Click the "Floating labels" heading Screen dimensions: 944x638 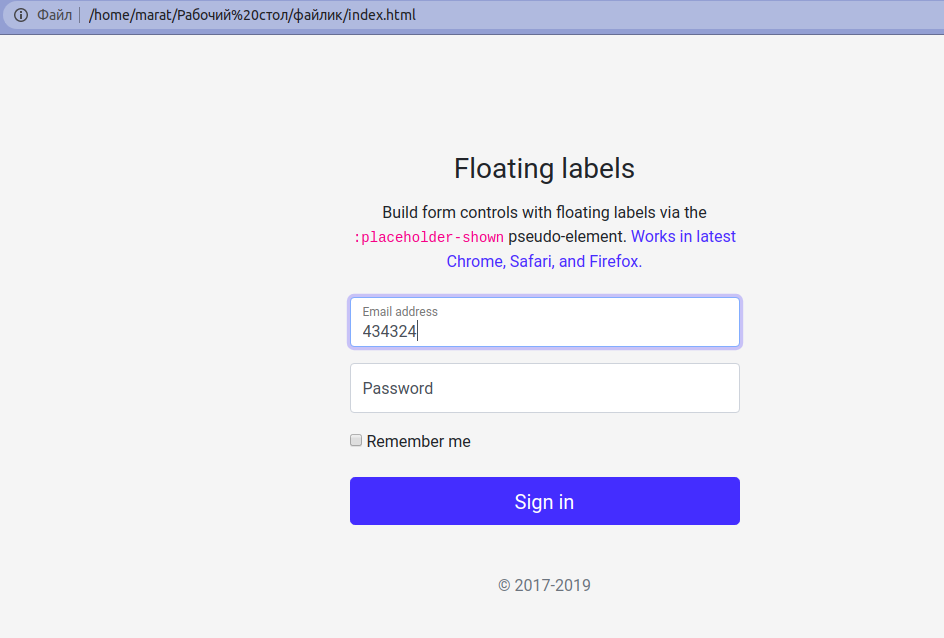544,169
